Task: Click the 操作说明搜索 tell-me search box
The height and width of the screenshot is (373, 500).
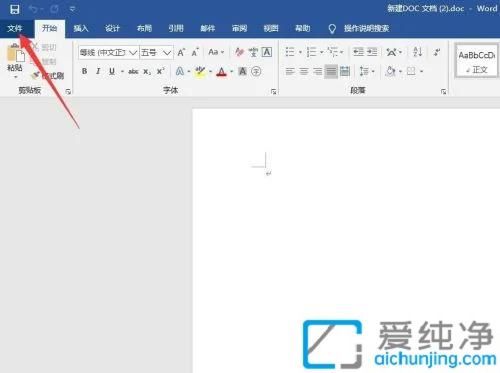Action: (x=366, y=29)
